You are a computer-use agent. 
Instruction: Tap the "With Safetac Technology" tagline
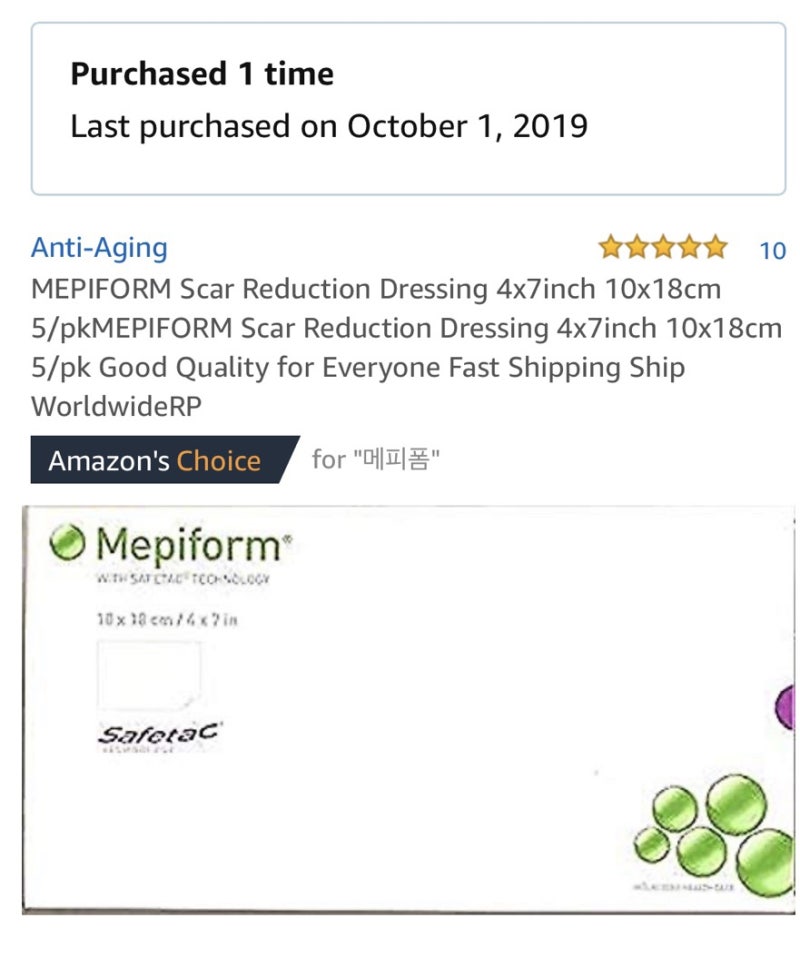(184, 579)
